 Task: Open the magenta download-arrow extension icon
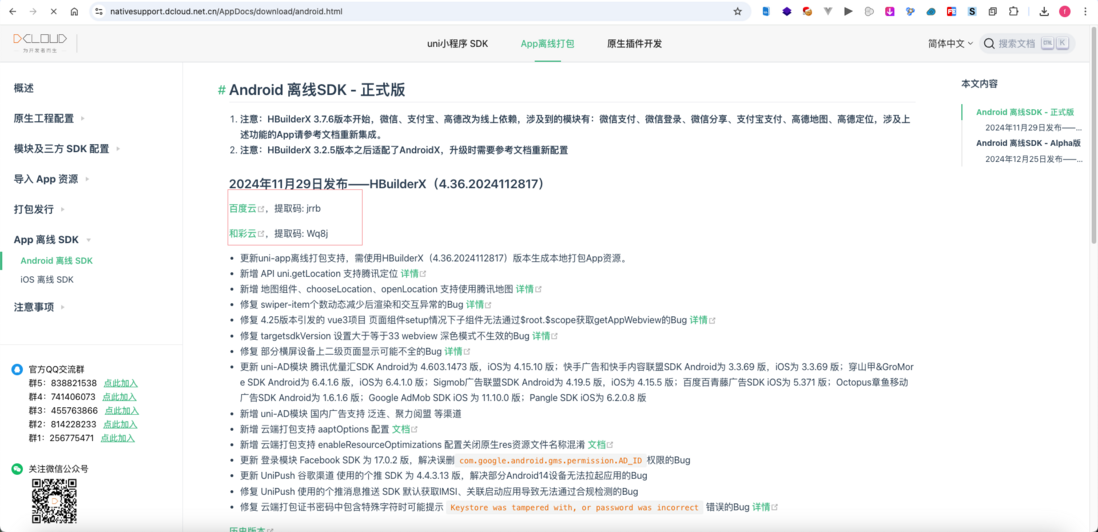point(889,12)
